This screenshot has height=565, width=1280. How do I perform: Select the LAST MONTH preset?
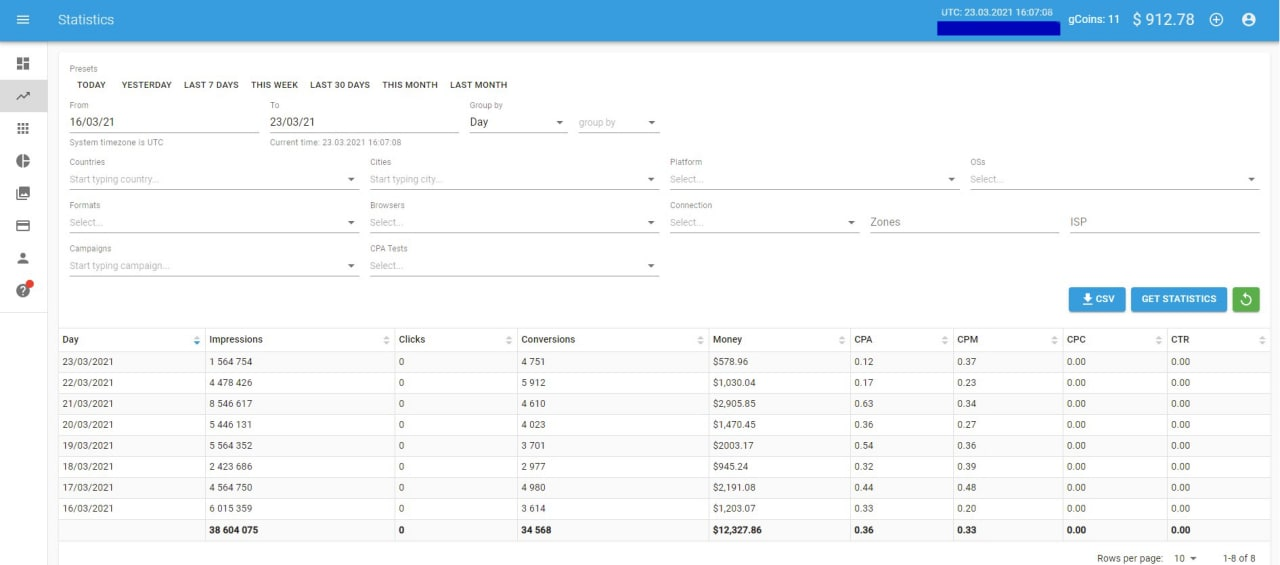478,85
